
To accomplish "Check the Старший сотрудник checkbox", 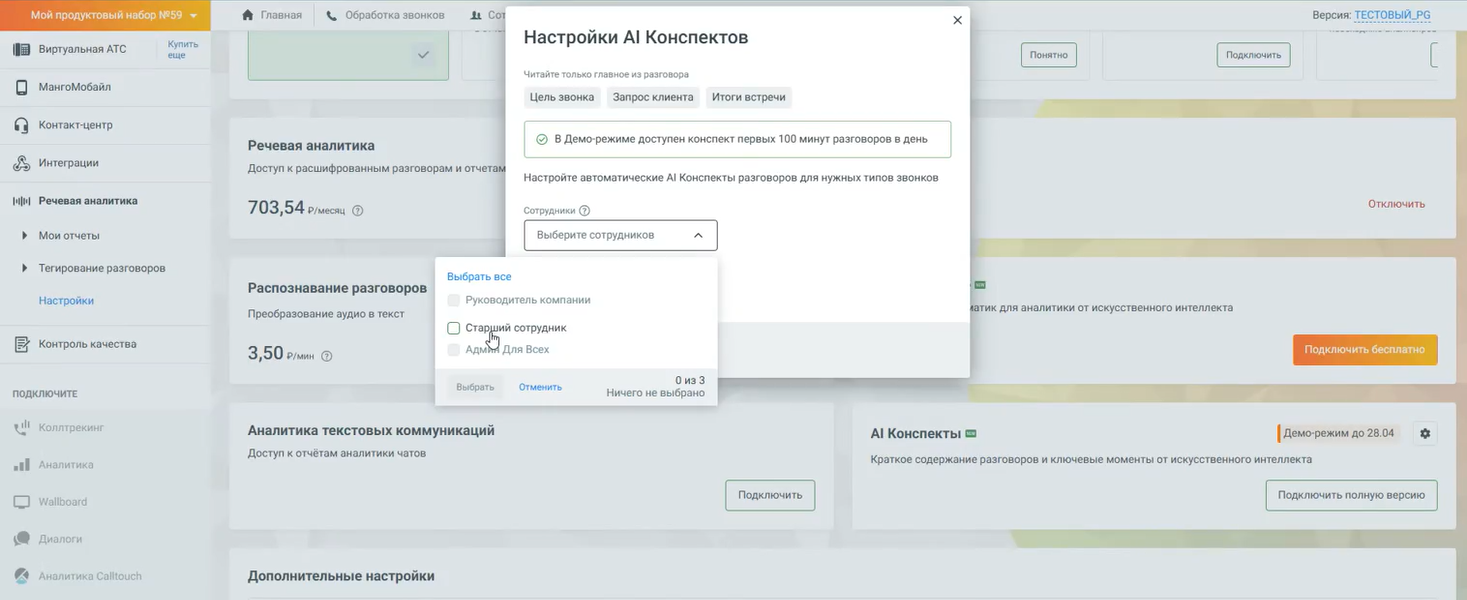I will point(454,328).
